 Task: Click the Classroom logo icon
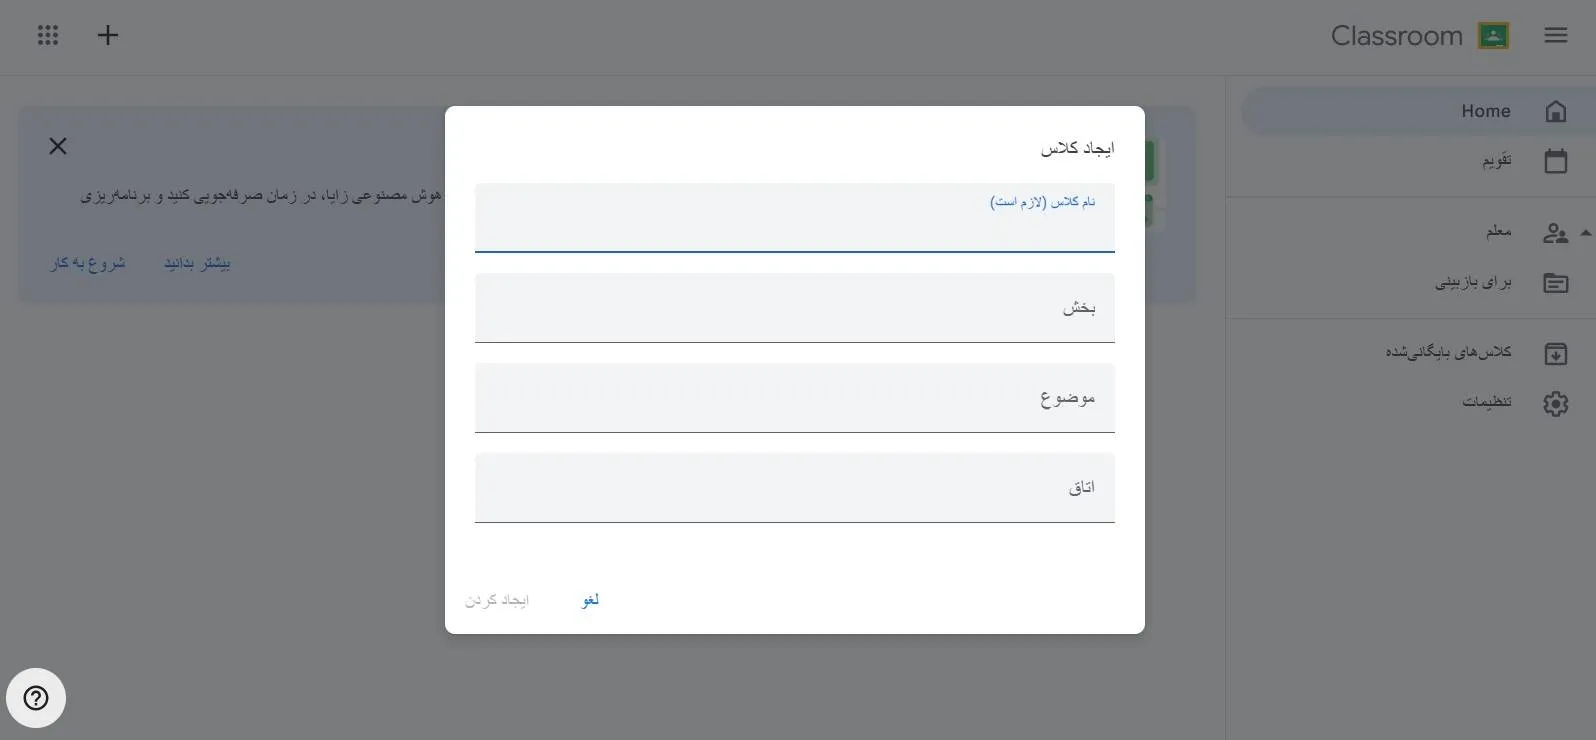[1493, 36]
